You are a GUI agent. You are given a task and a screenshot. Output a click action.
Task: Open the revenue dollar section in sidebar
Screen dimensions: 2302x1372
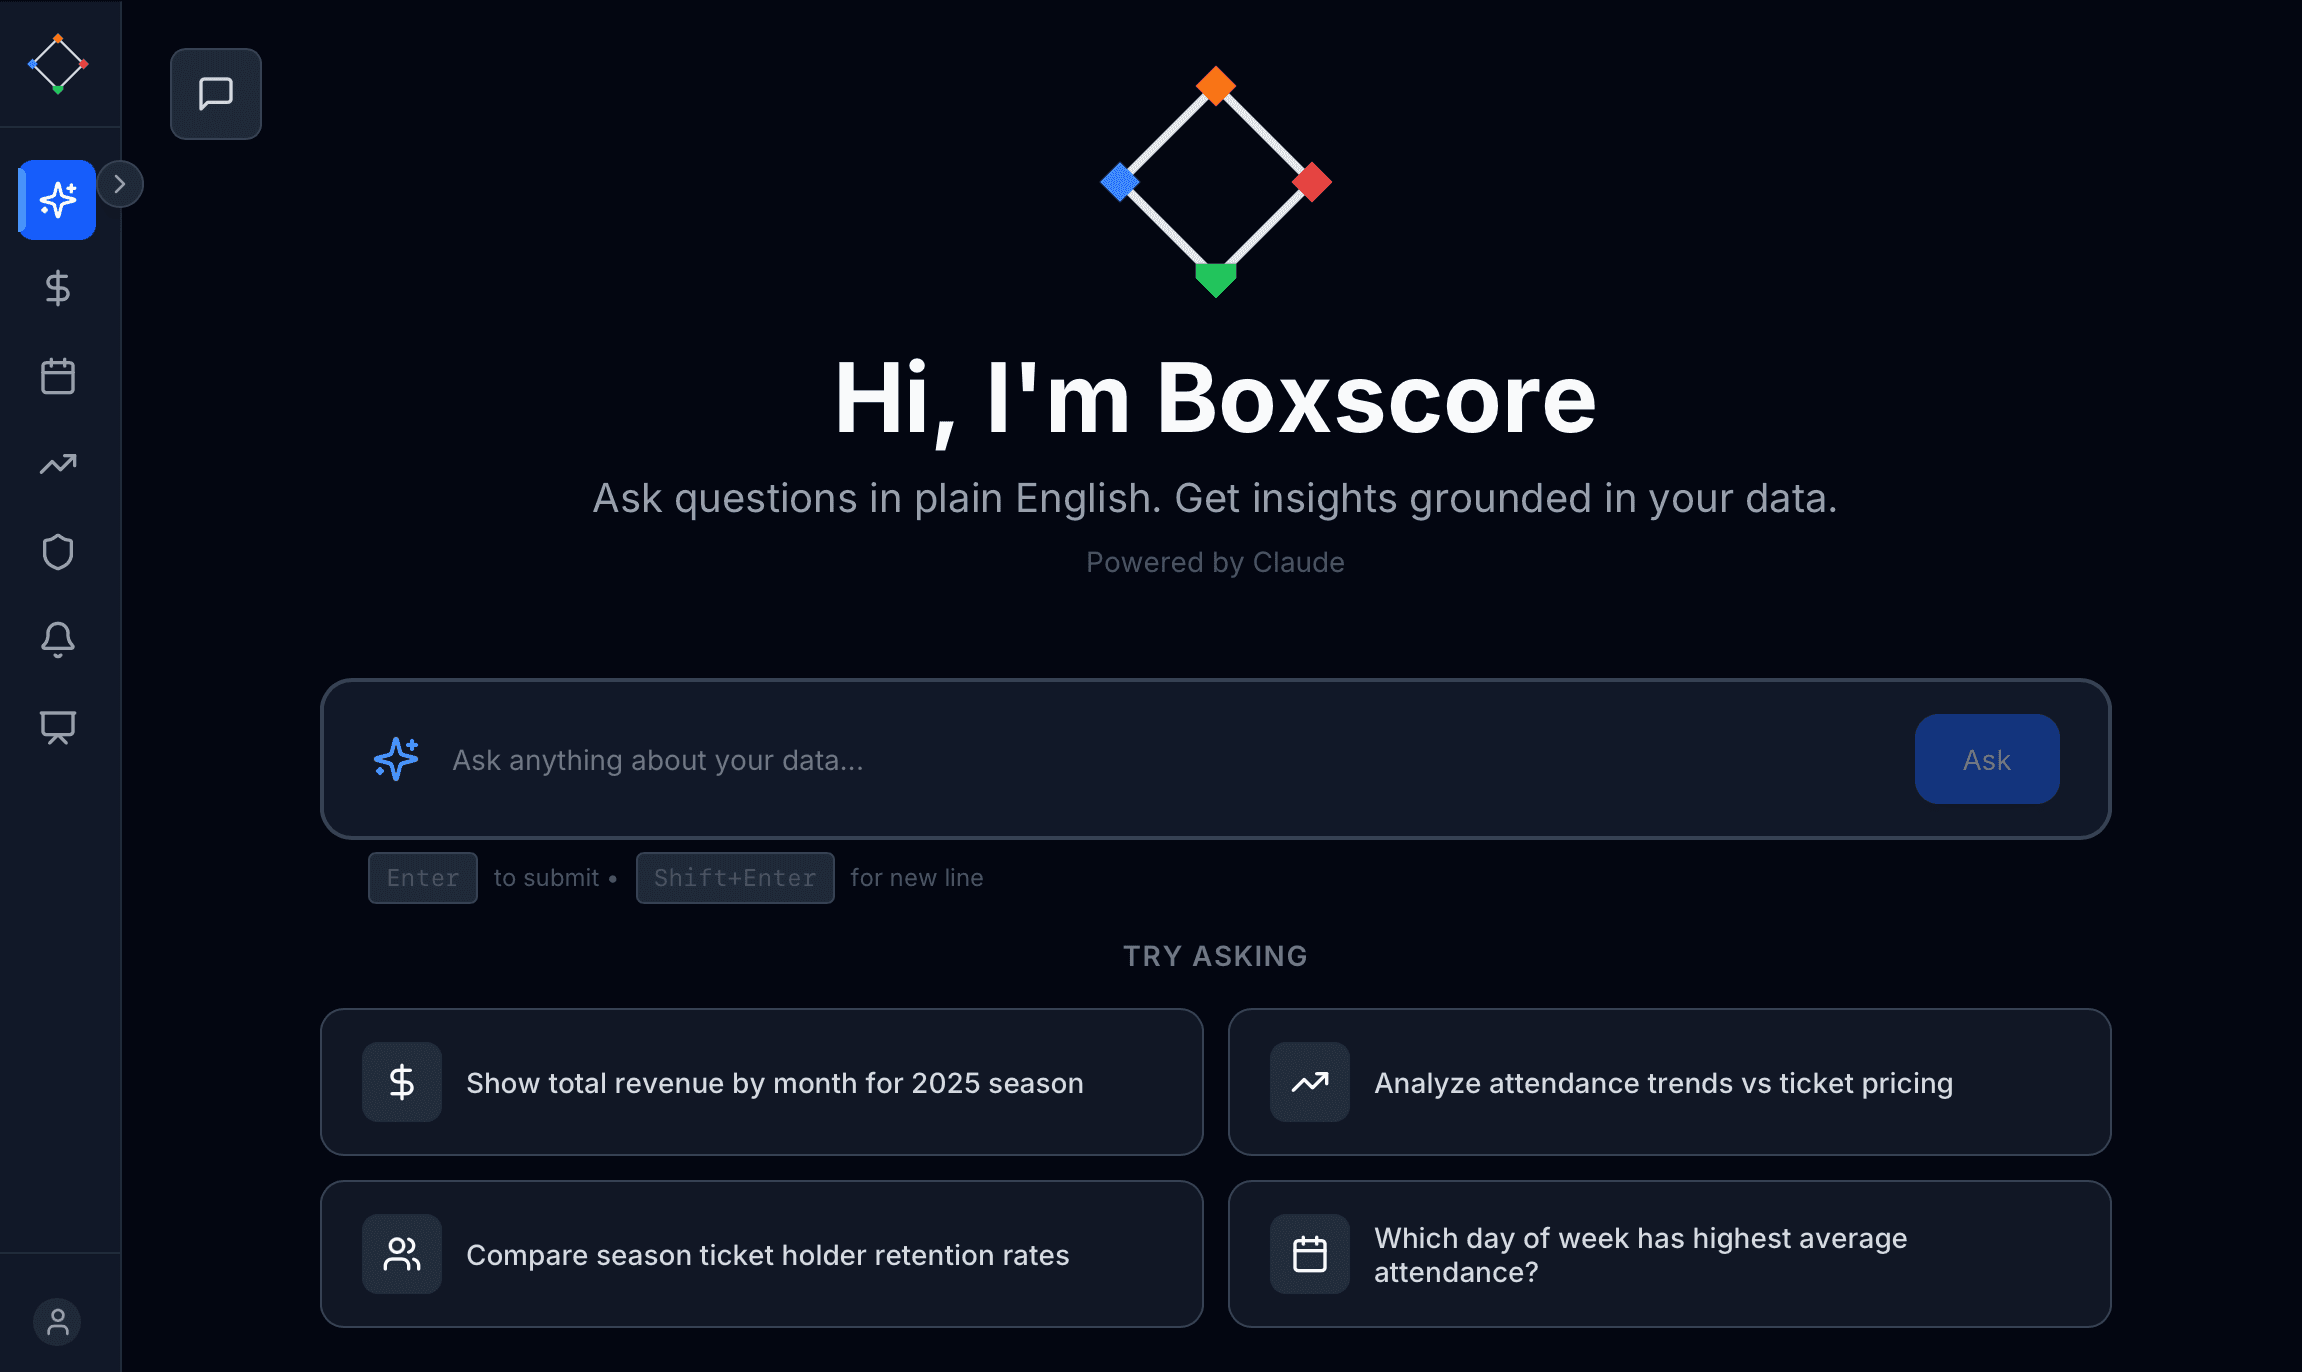pos(57,288)
